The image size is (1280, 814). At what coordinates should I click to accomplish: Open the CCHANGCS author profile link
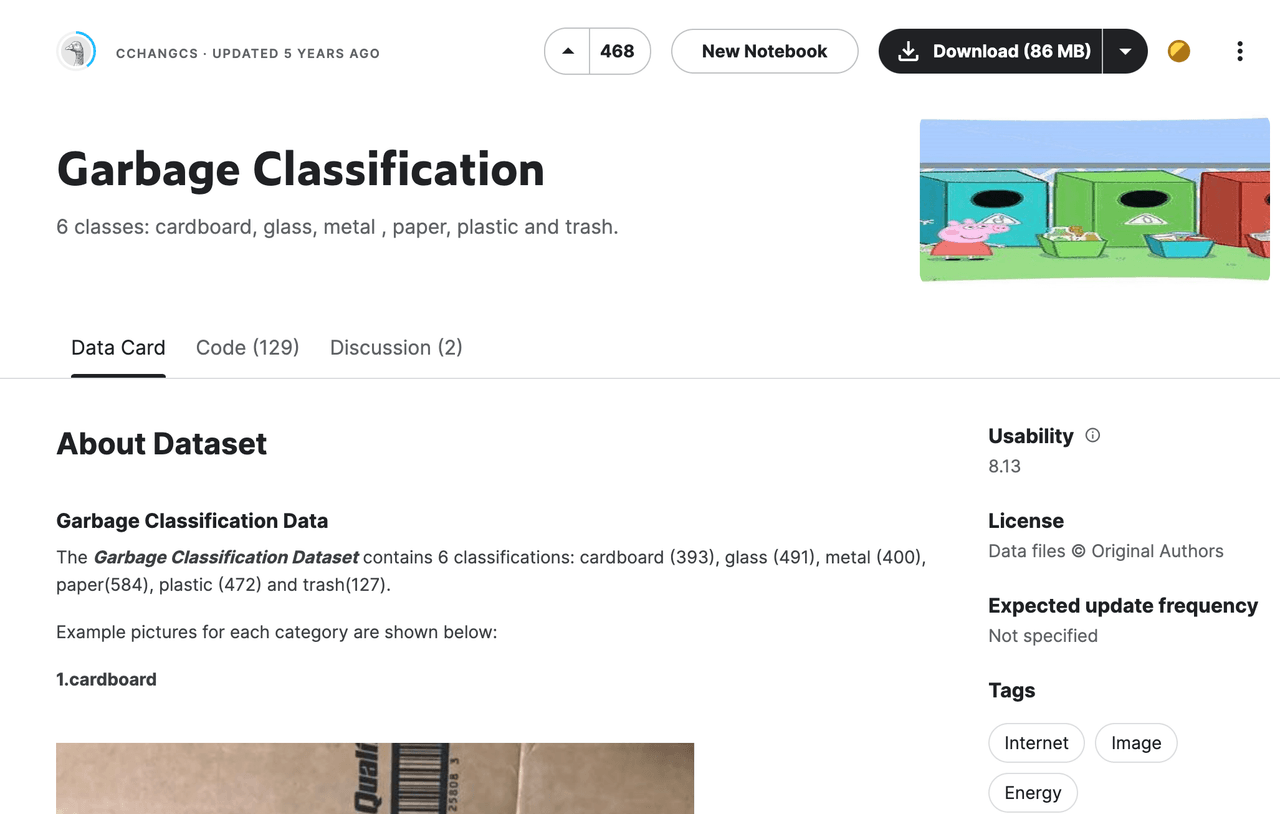click(x=157, y=53)
